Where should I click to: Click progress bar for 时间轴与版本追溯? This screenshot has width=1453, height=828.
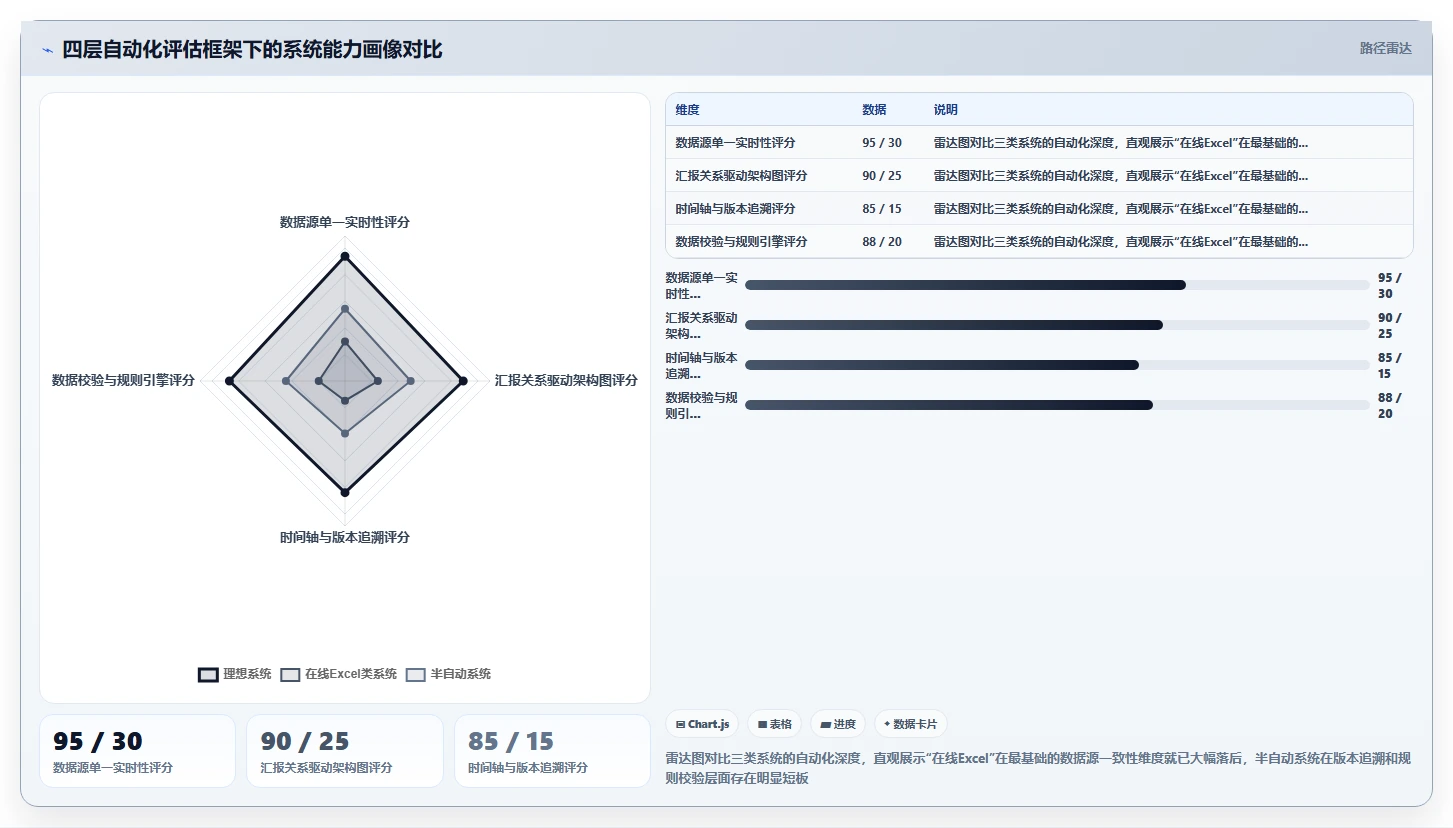point(1057,365)
